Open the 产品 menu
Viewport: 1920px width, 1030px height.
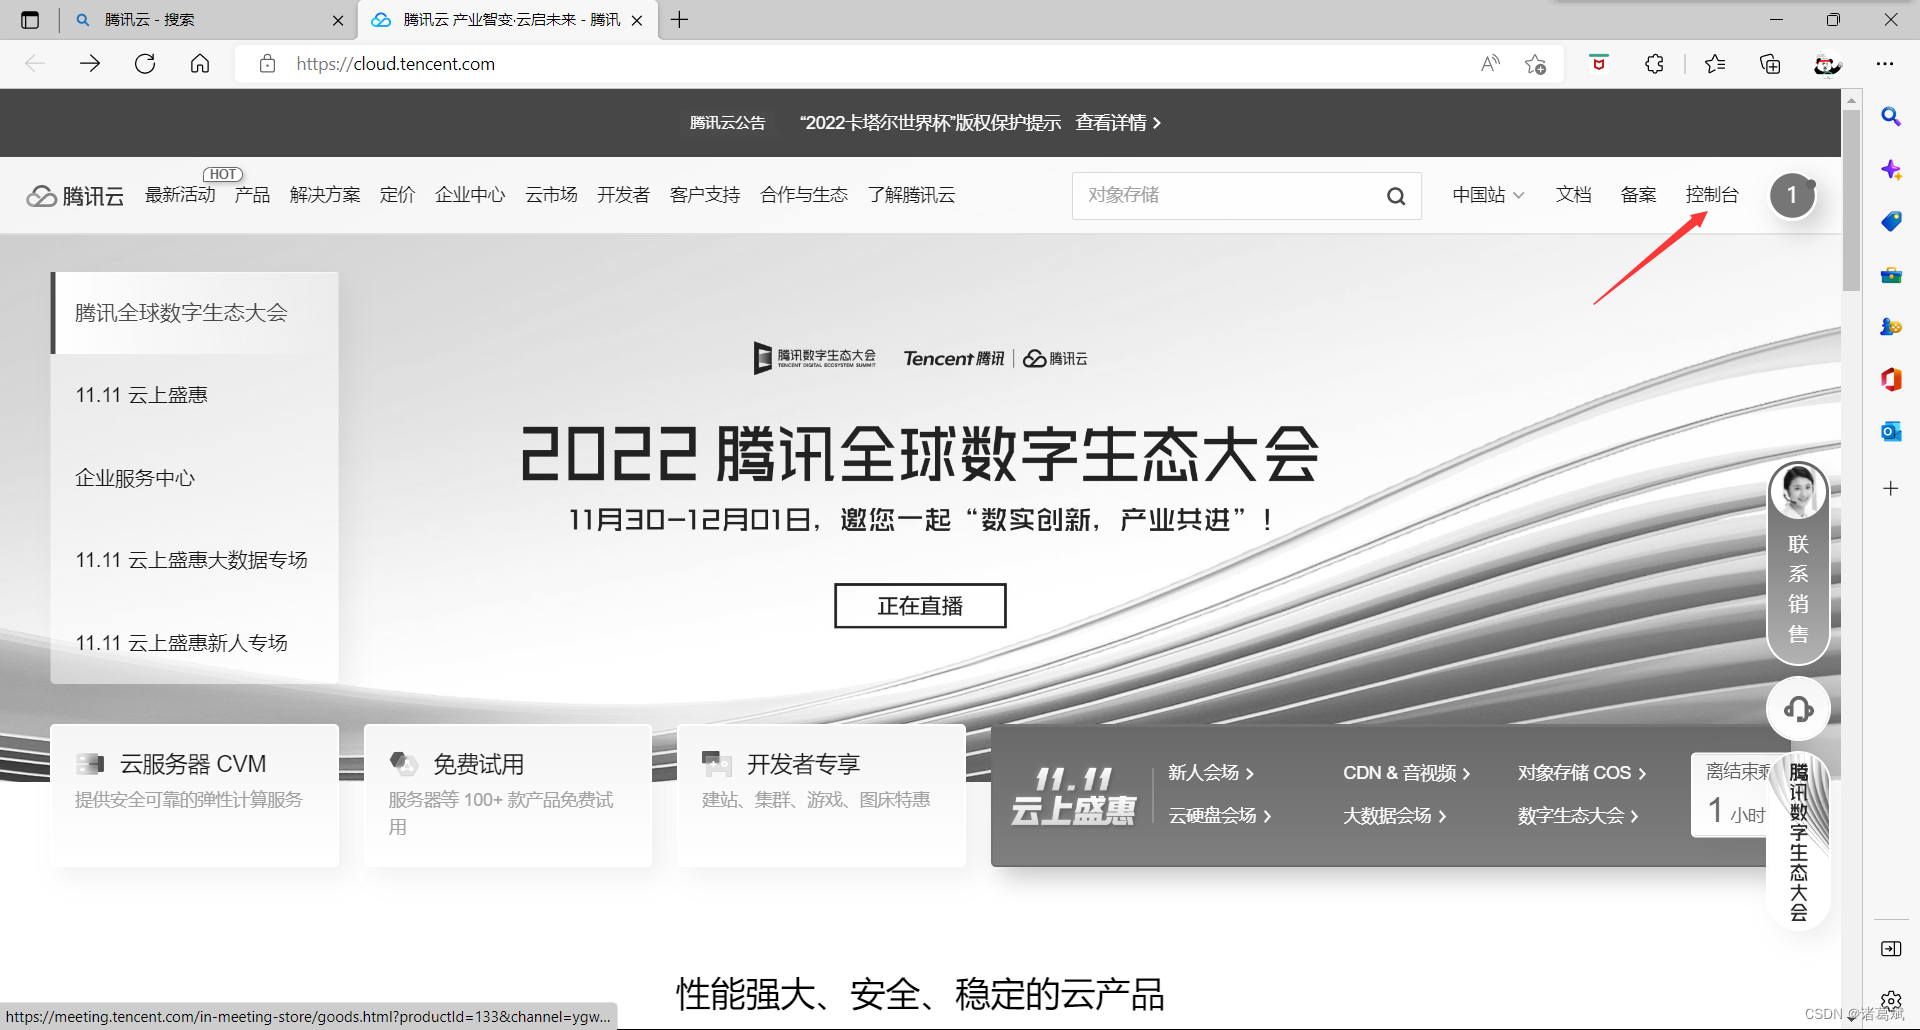253,195
